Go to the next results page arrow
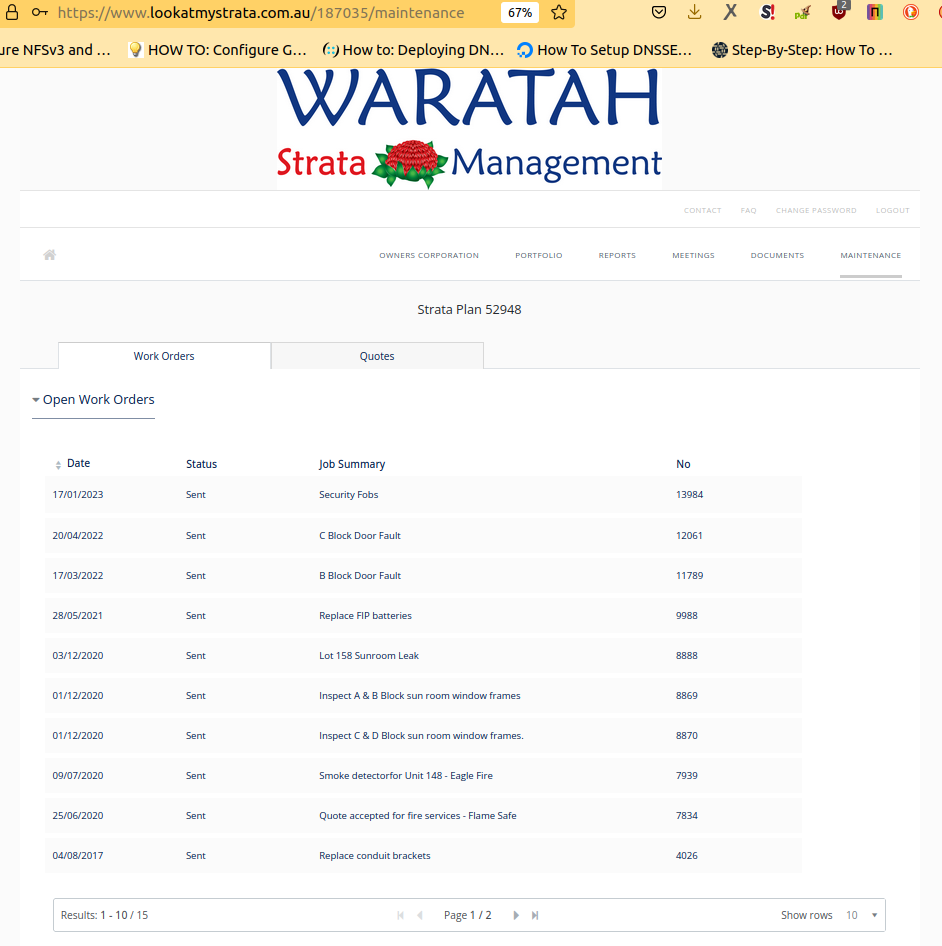This screenshot has width=942, height=946. (x=516, y=915)
